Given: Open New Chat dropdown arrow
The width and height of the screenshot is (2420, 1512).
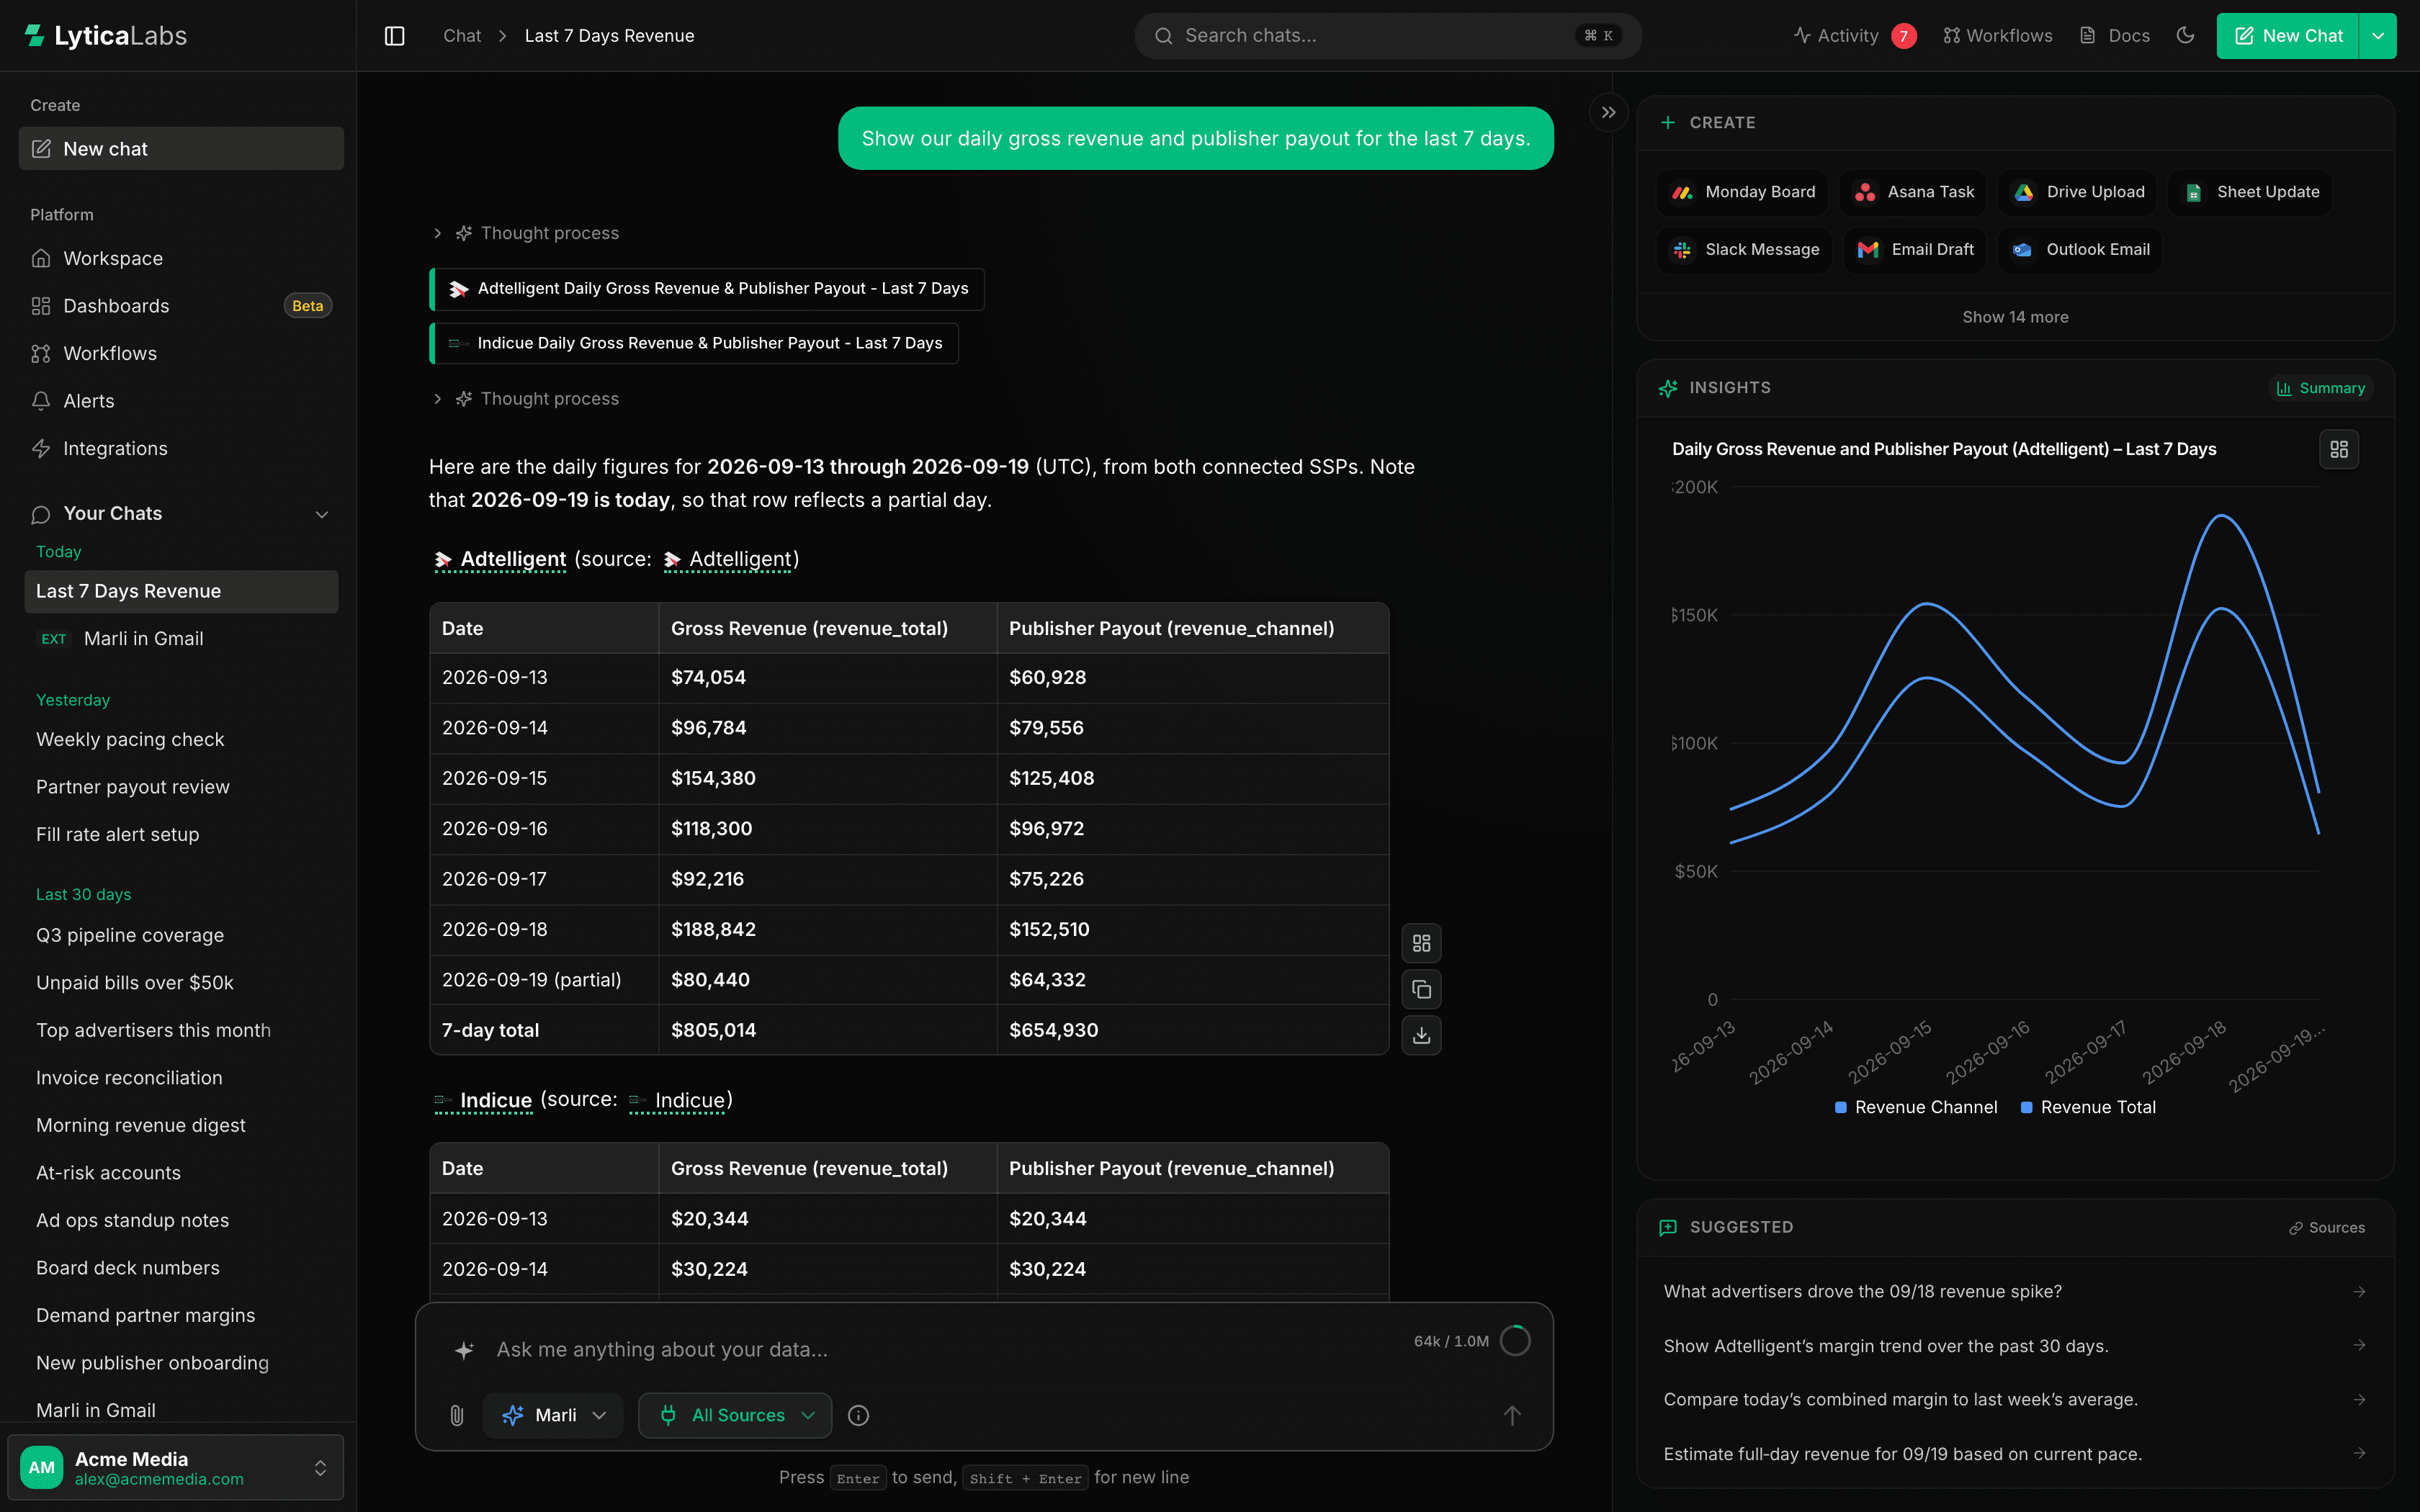Looking at the screenshot, I should [2378, 36].
